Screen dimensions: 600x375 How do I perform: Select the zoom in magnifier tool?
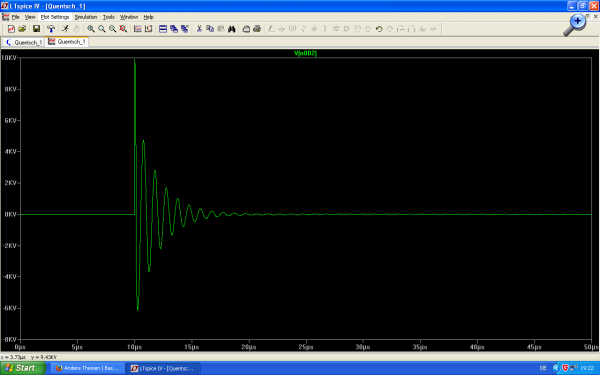(x=91, y=29)
